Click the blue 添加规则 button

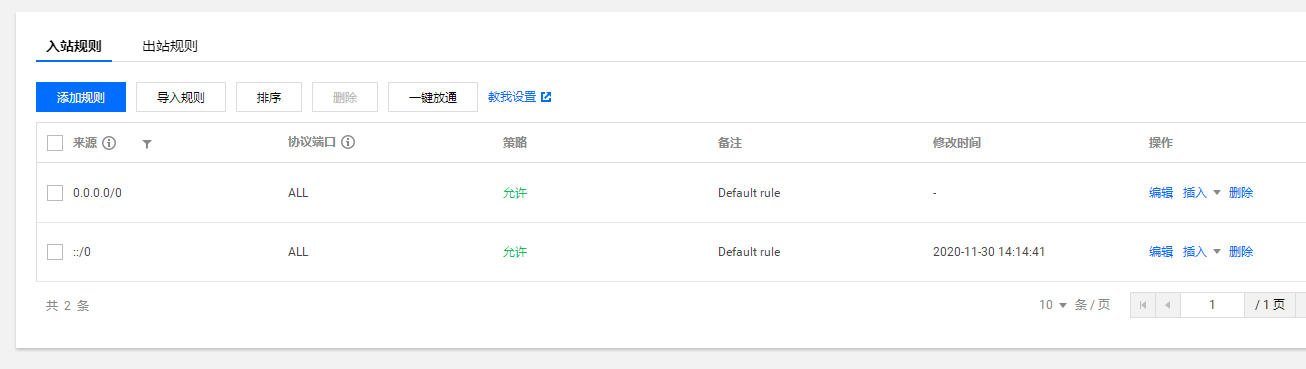81,97
